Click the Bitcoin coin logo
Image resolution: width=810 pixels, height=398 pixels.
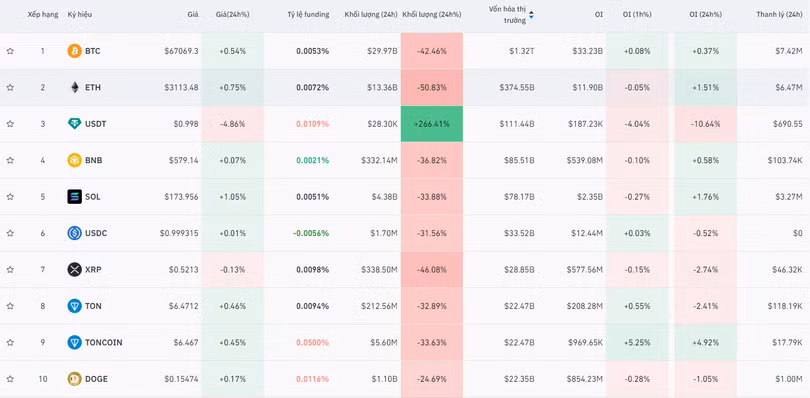pos(75,51)
